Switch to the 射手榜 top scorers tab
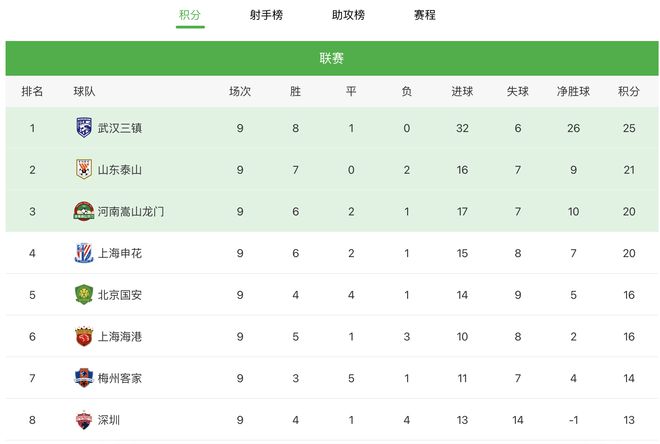The width and height of the screenshot is (660, 444). click(x=266, y=15)
